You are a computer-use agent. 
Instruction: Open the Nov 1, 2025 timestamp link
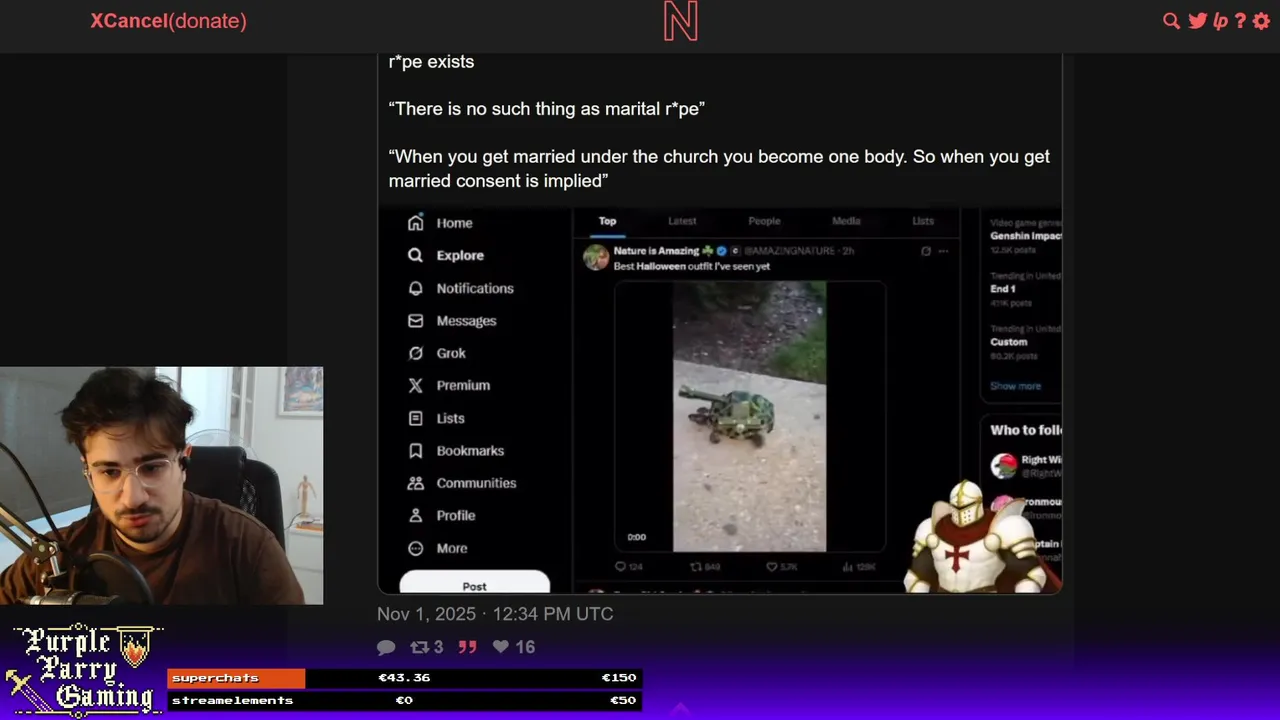click(495, 614)
